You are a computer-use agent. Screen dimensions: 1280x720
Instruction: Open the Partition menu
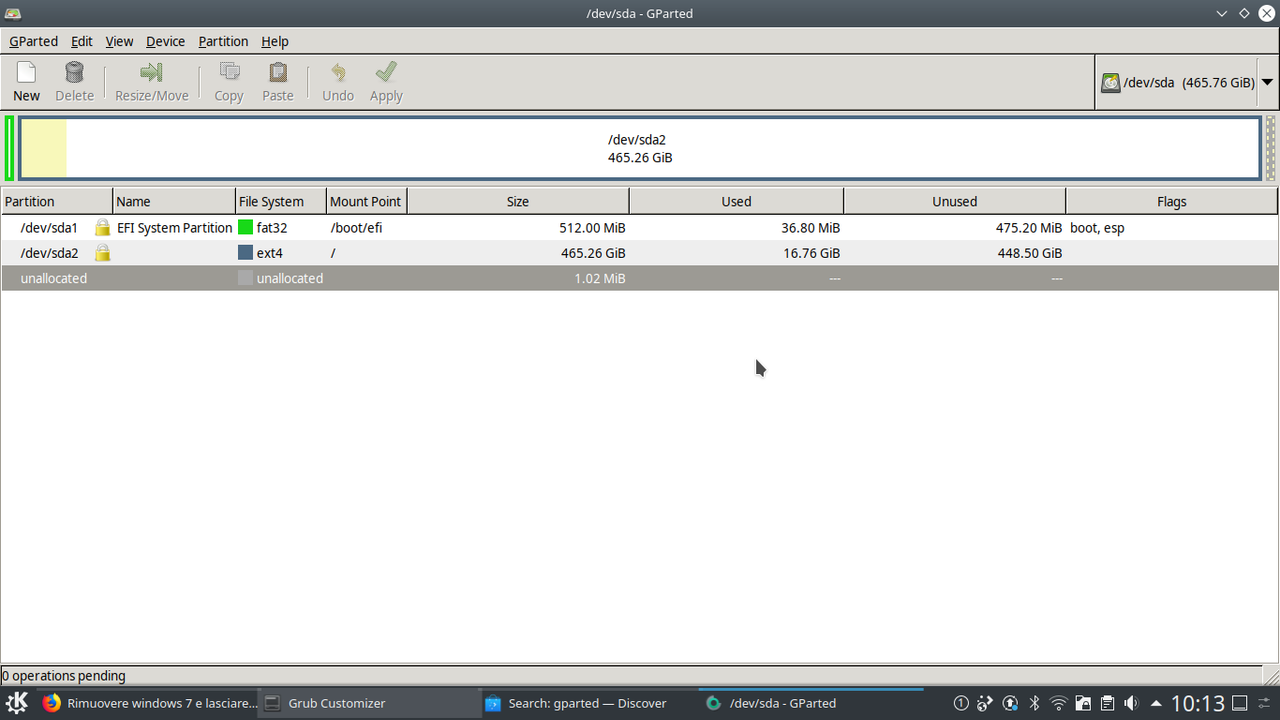[x=223, y=41]
